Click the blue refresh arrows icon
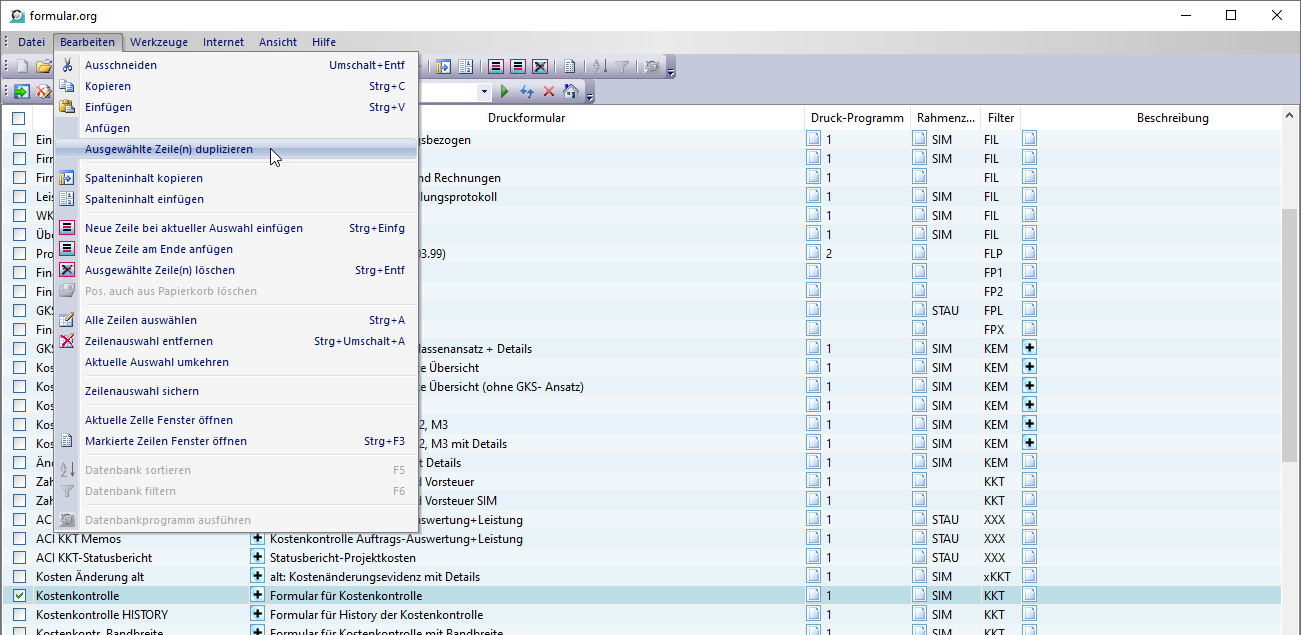The height and width of the screenshot is (635, 1301). pos(527,91)
